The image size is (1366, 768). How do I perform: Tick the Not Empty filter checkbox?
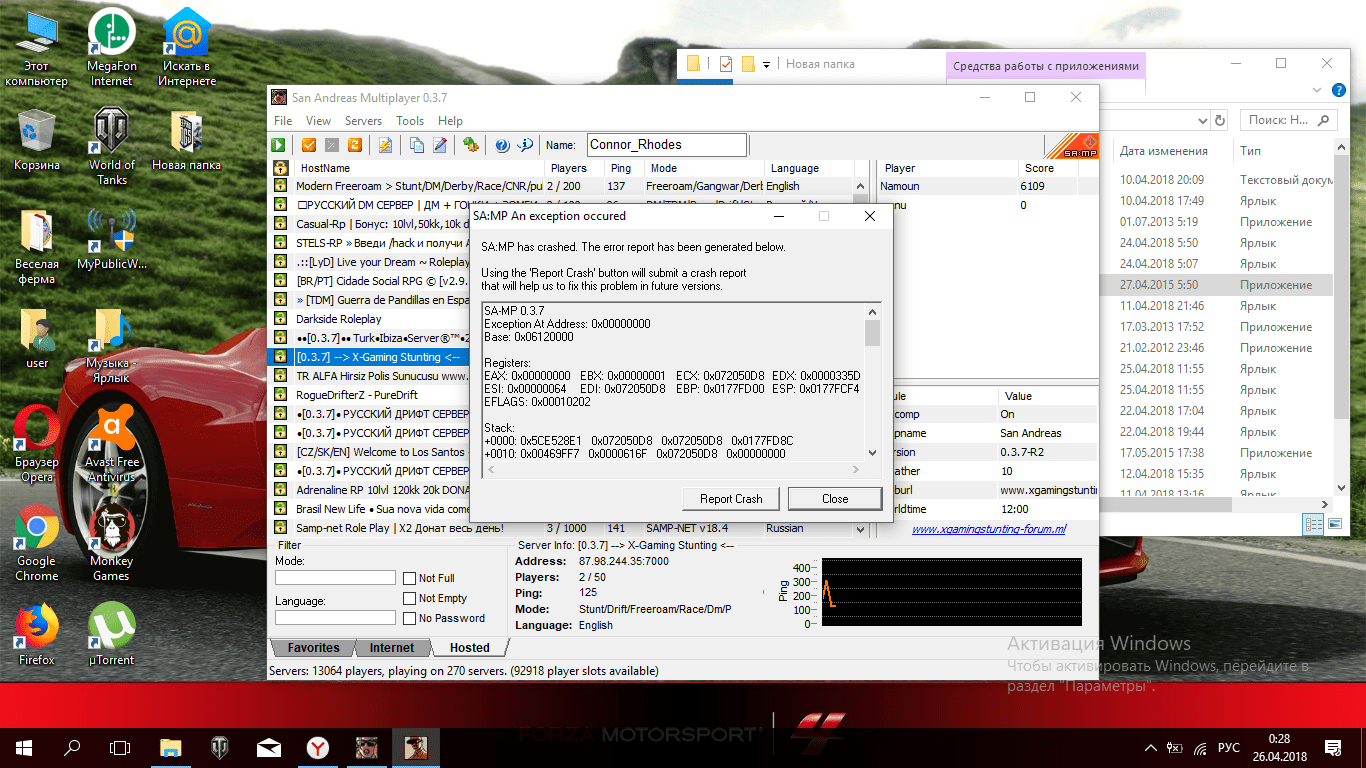(410, 598)
